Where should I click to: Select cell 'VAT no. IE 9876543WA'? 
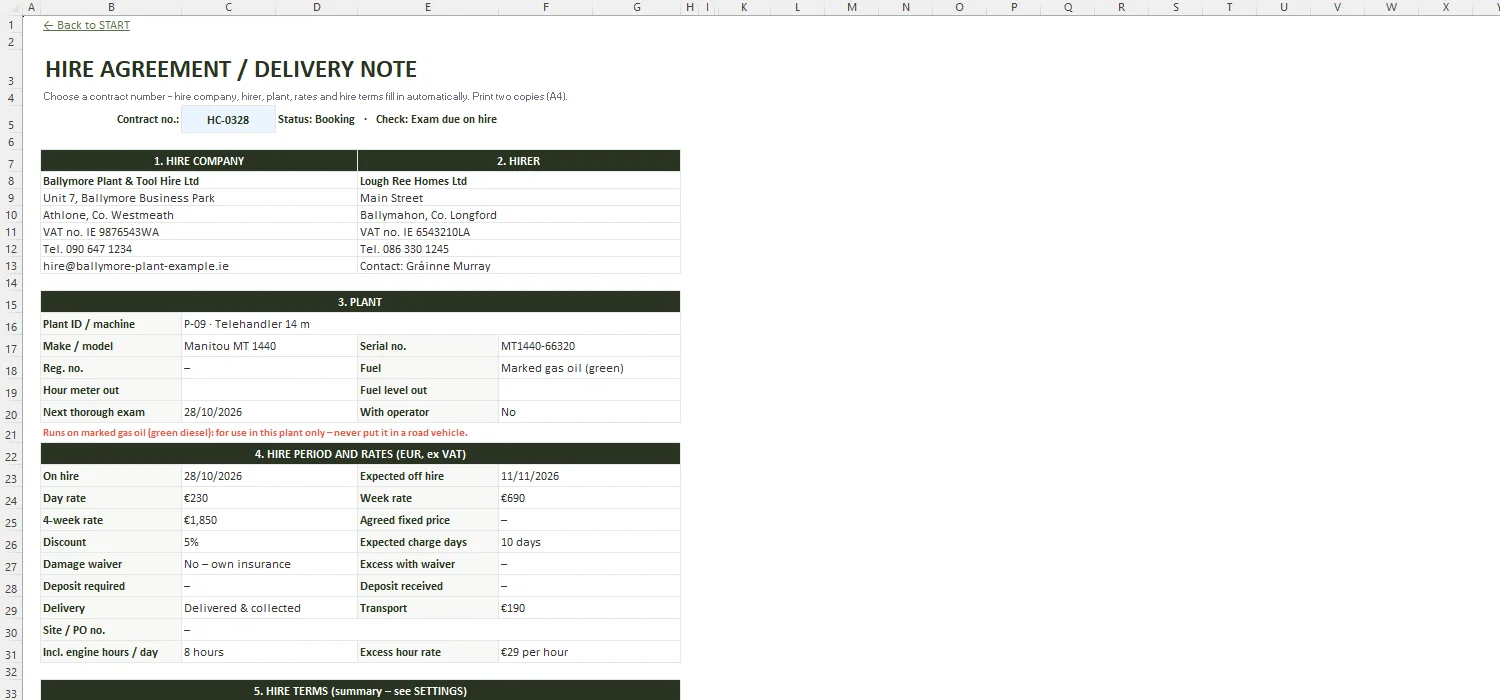click(x=199, y=232)
